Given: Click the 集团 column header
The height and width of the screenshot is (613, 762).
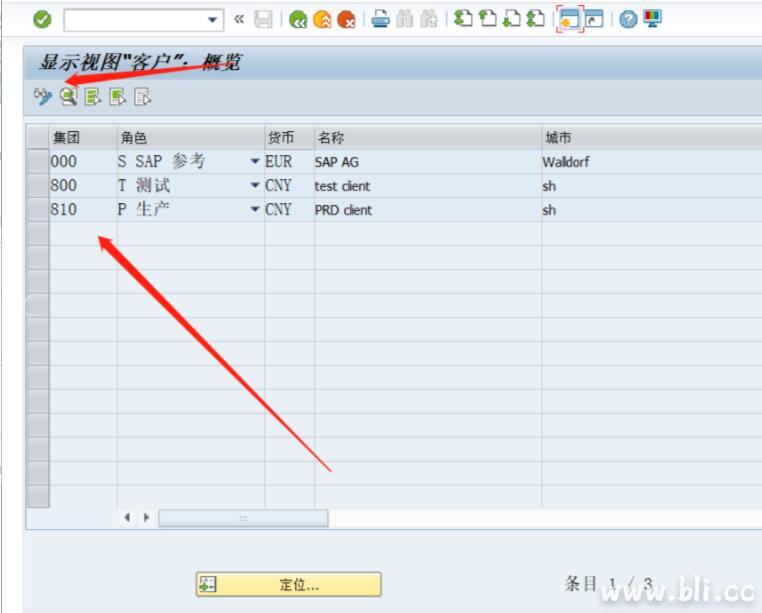Looking at the screenshot, I should [83, 138].
